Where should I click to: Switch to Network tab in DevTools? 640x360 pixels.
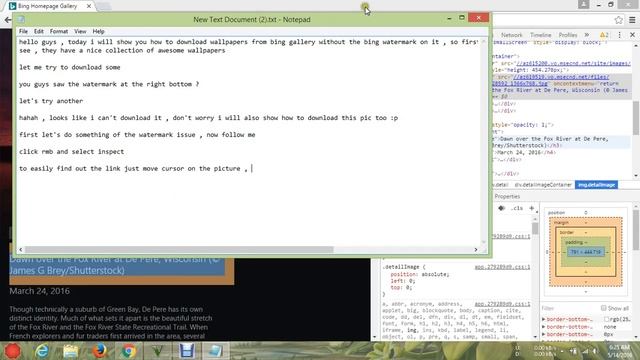[x=511, y=35]
